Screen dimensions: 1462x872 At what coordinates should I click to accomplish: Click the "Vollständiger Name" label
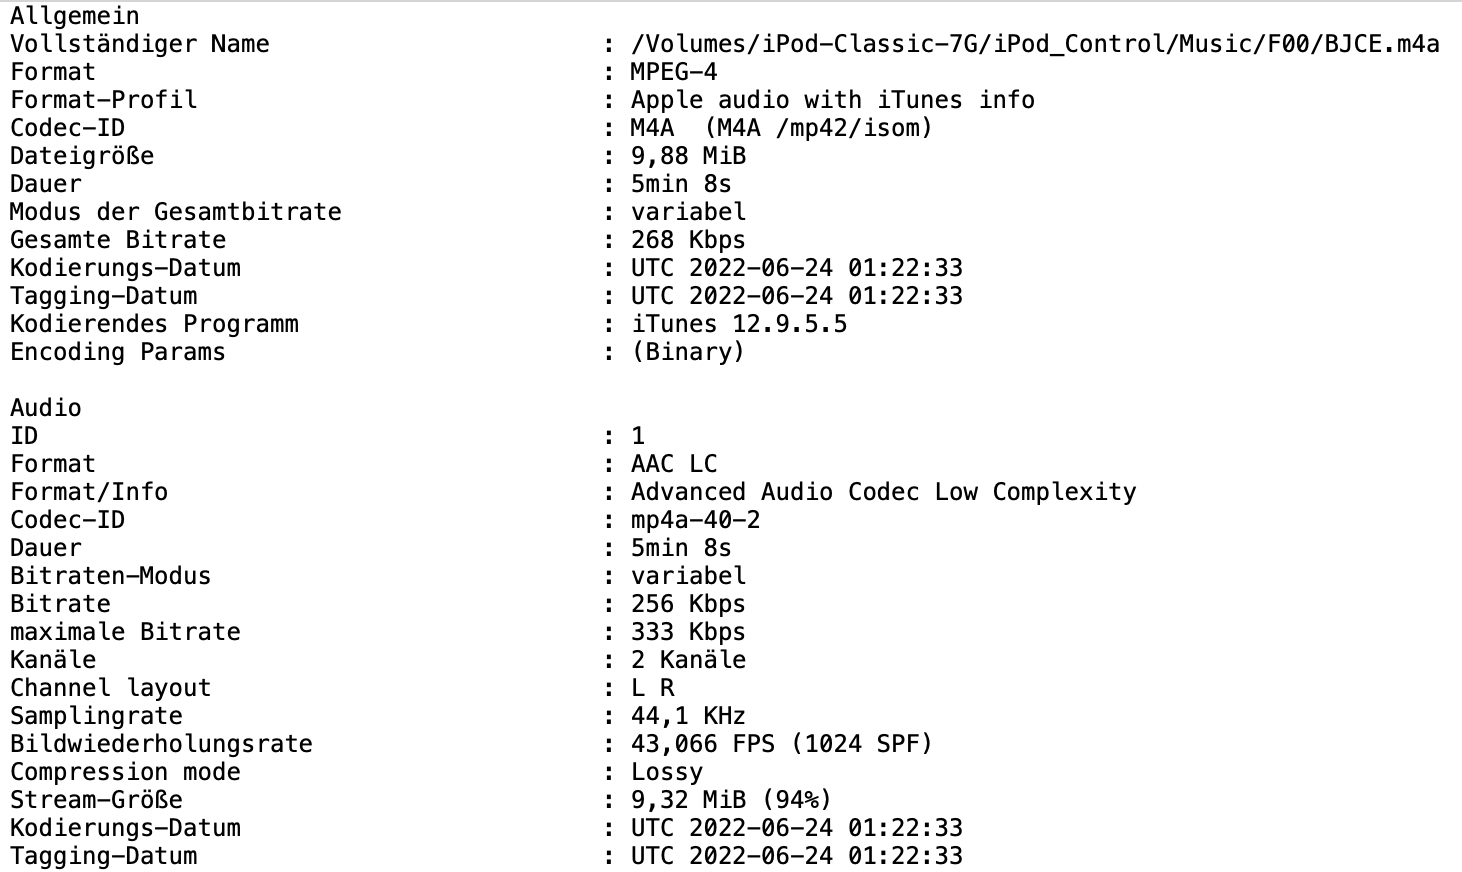139,44
